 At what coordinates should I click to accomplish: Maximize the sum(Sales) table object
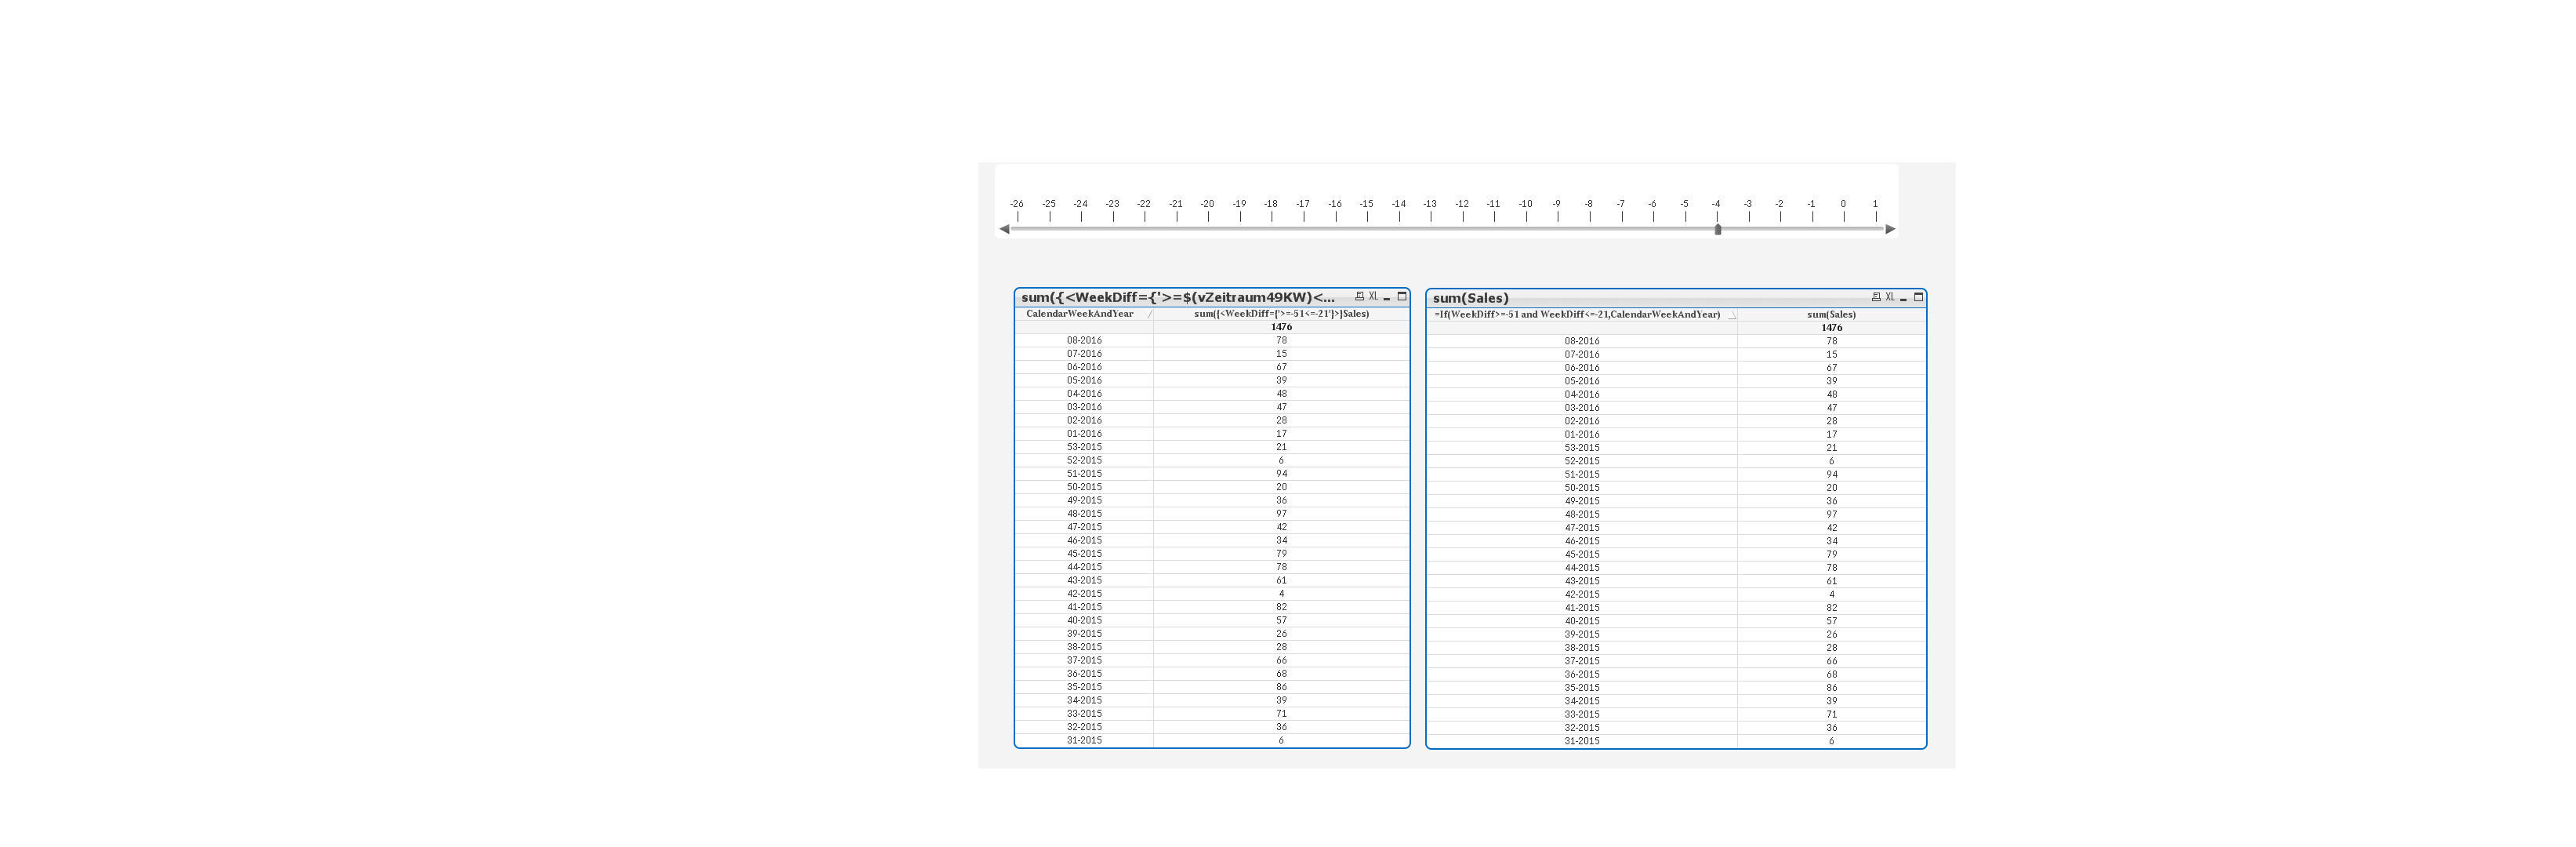point(1918,297)
